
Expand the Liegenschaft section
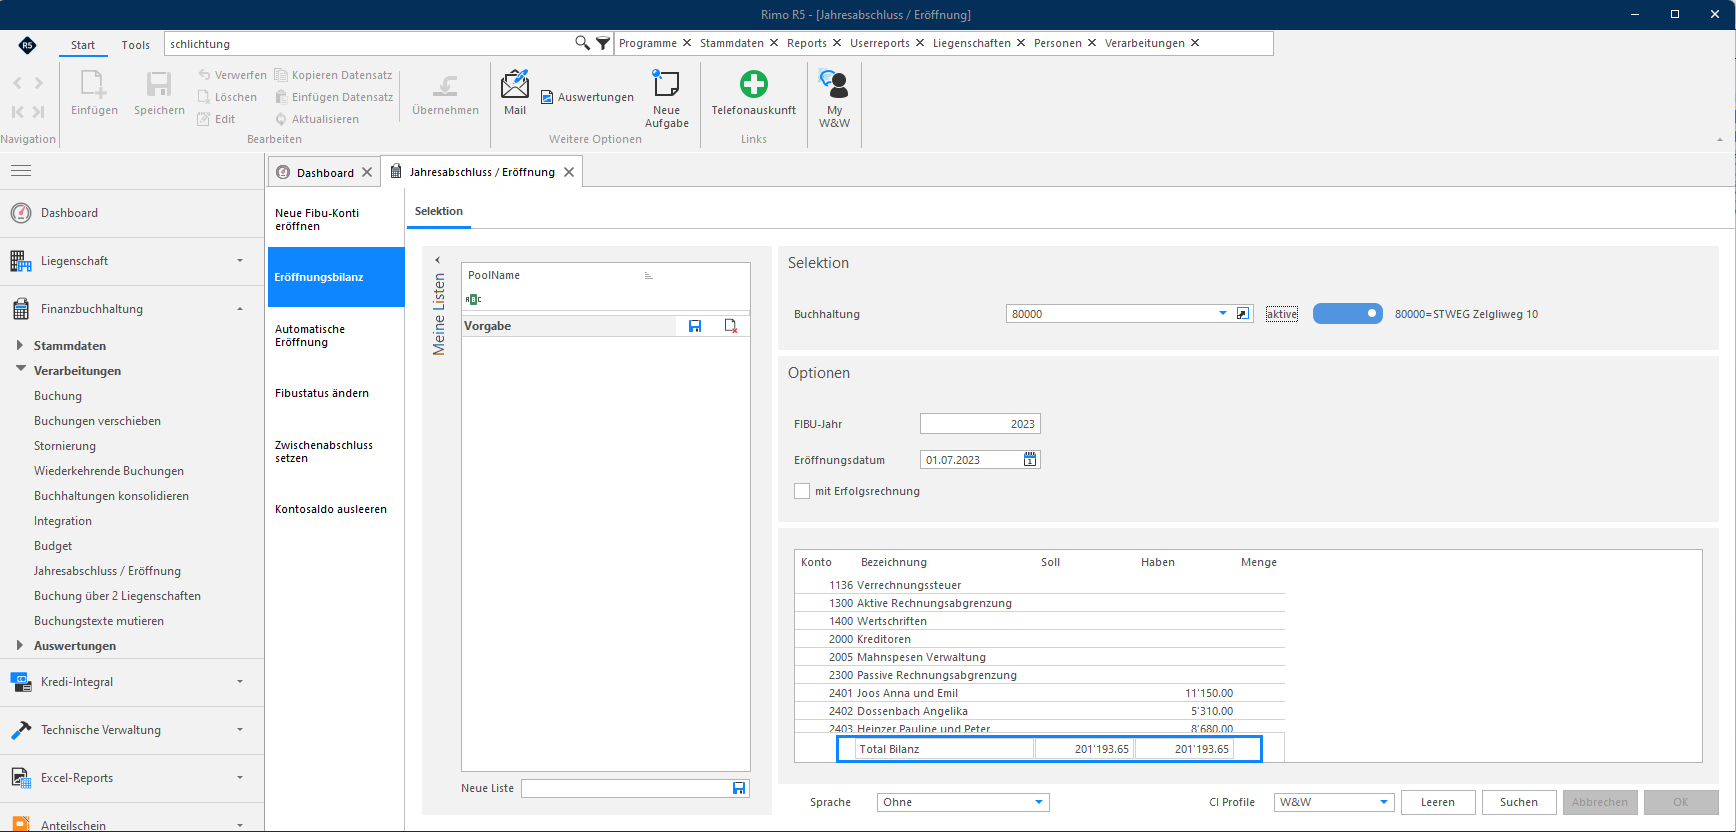coord(240,261)
